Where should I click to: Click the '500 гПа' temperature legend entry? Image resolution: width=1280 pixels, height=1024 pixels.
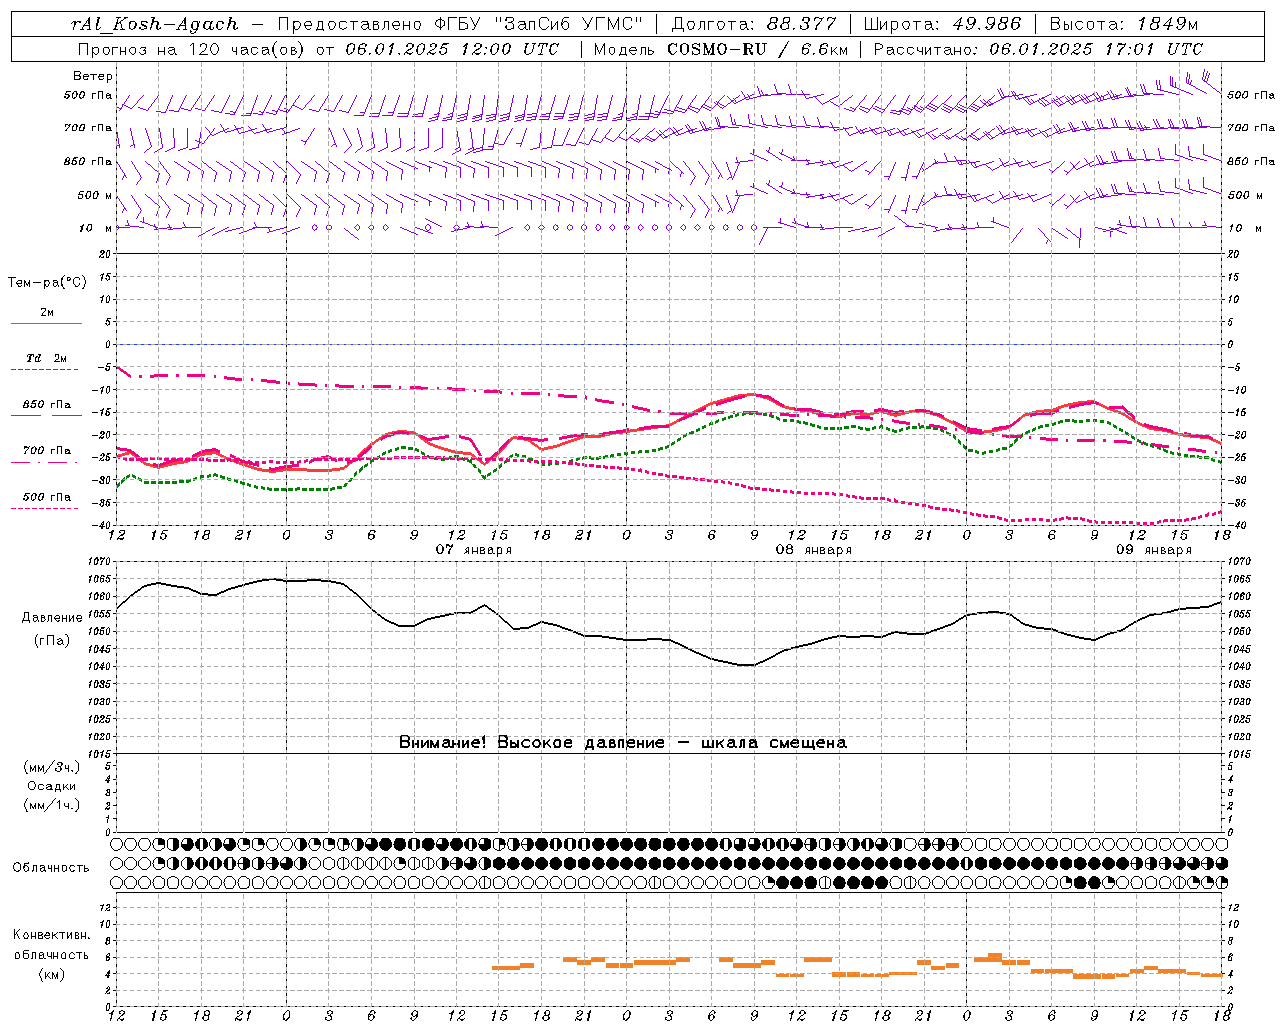(x=47, y=497)
